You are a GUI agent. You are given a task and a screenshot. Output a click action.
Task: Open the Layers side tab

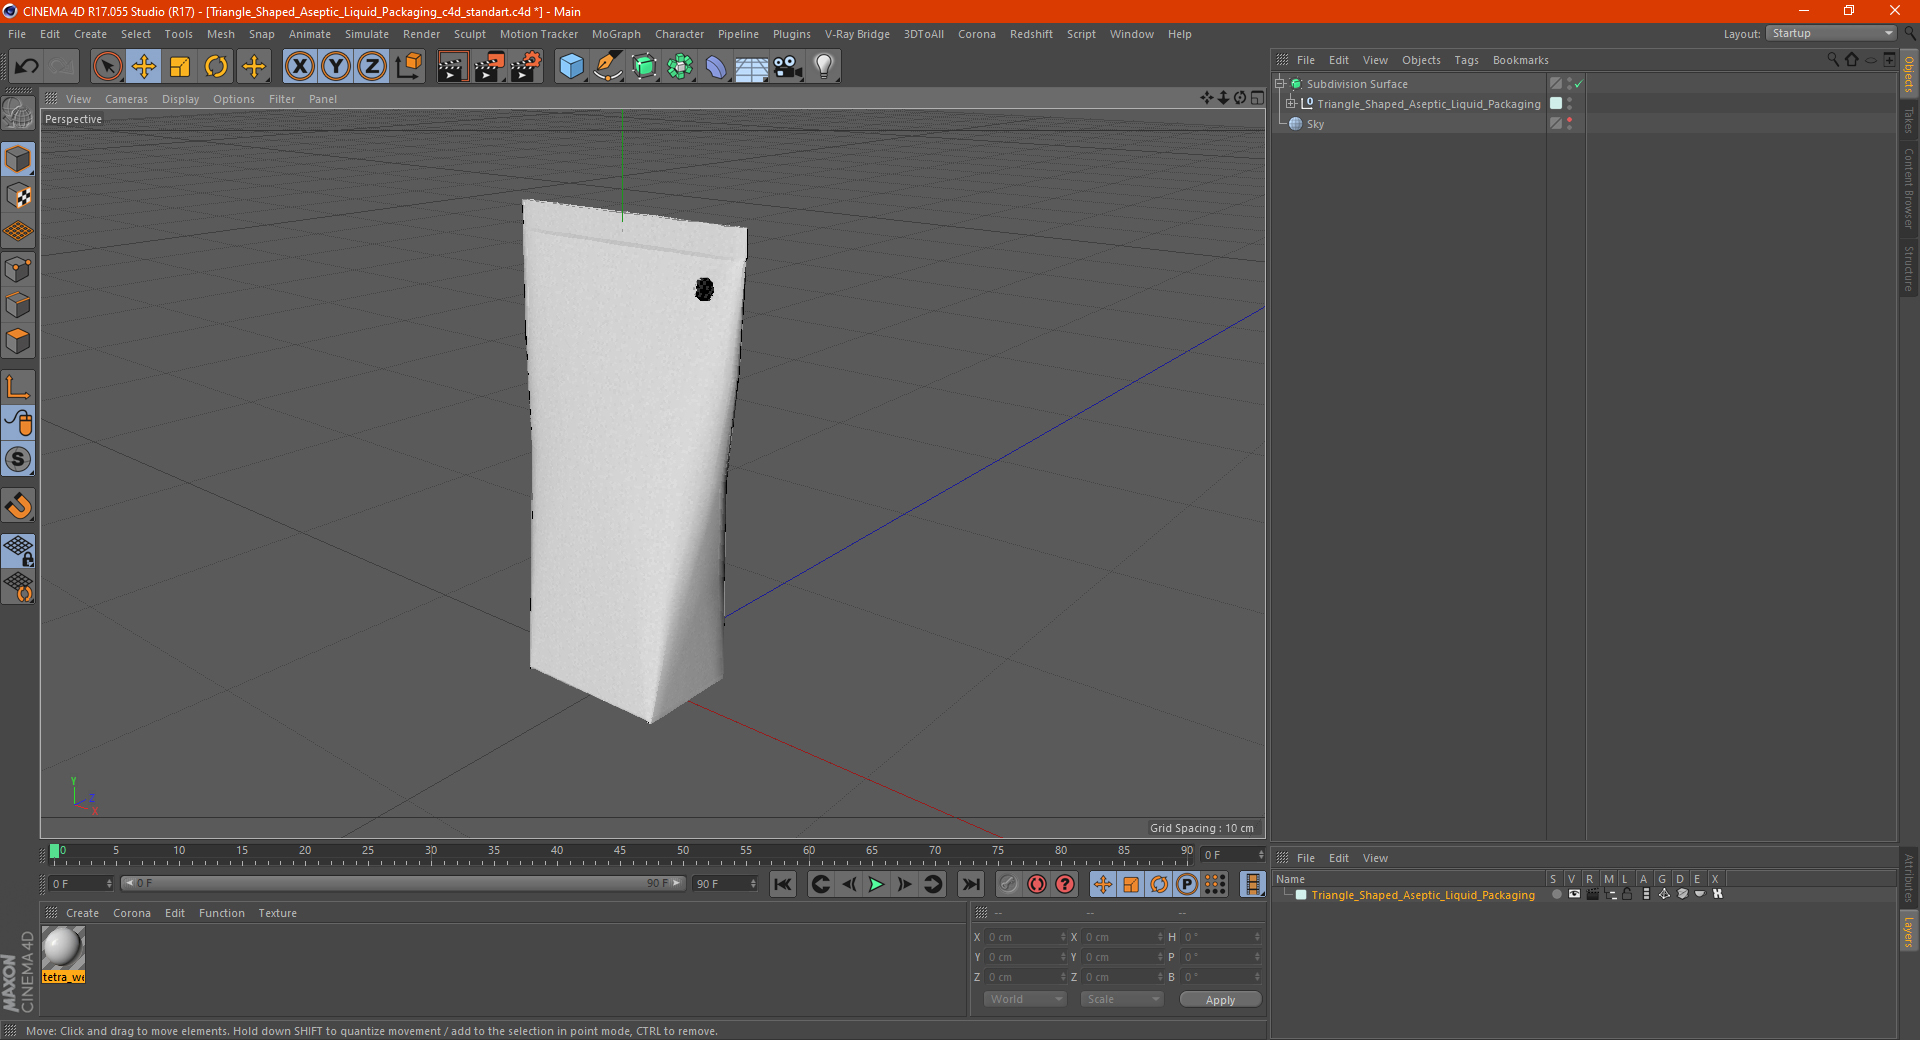[1908, 931]
